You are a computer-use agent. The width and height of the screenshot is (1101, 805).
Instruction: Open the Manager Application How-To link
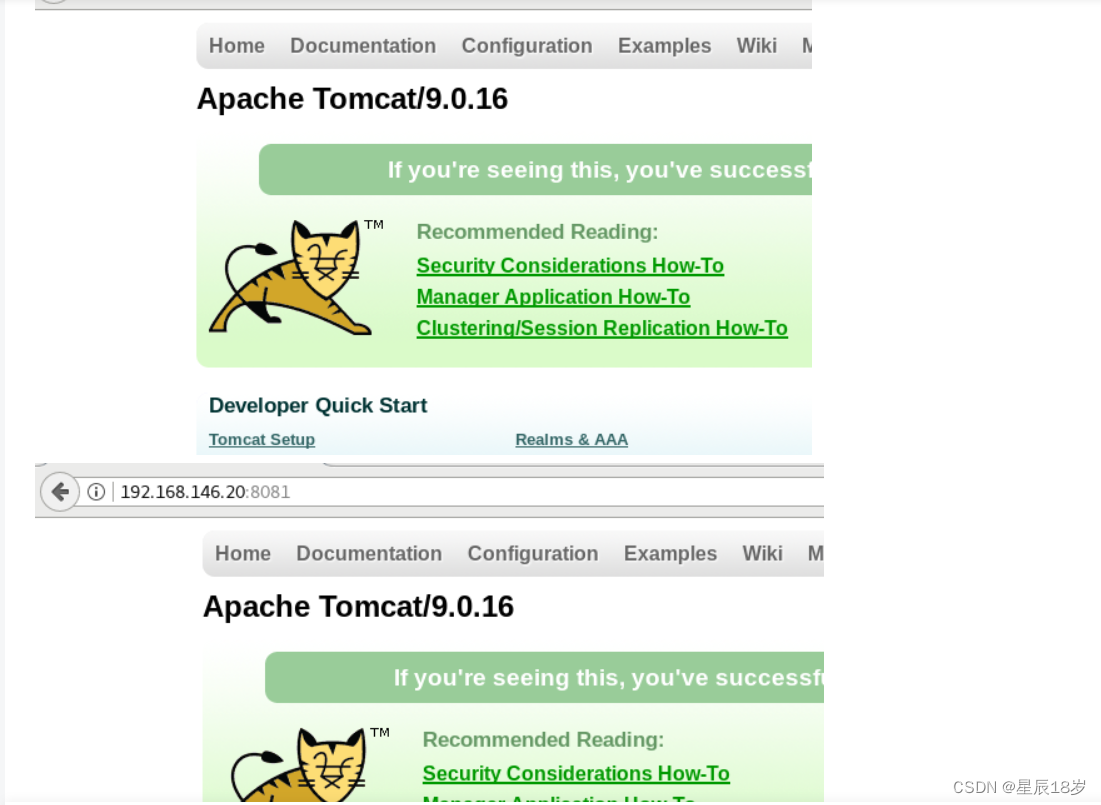pos(553,296)
